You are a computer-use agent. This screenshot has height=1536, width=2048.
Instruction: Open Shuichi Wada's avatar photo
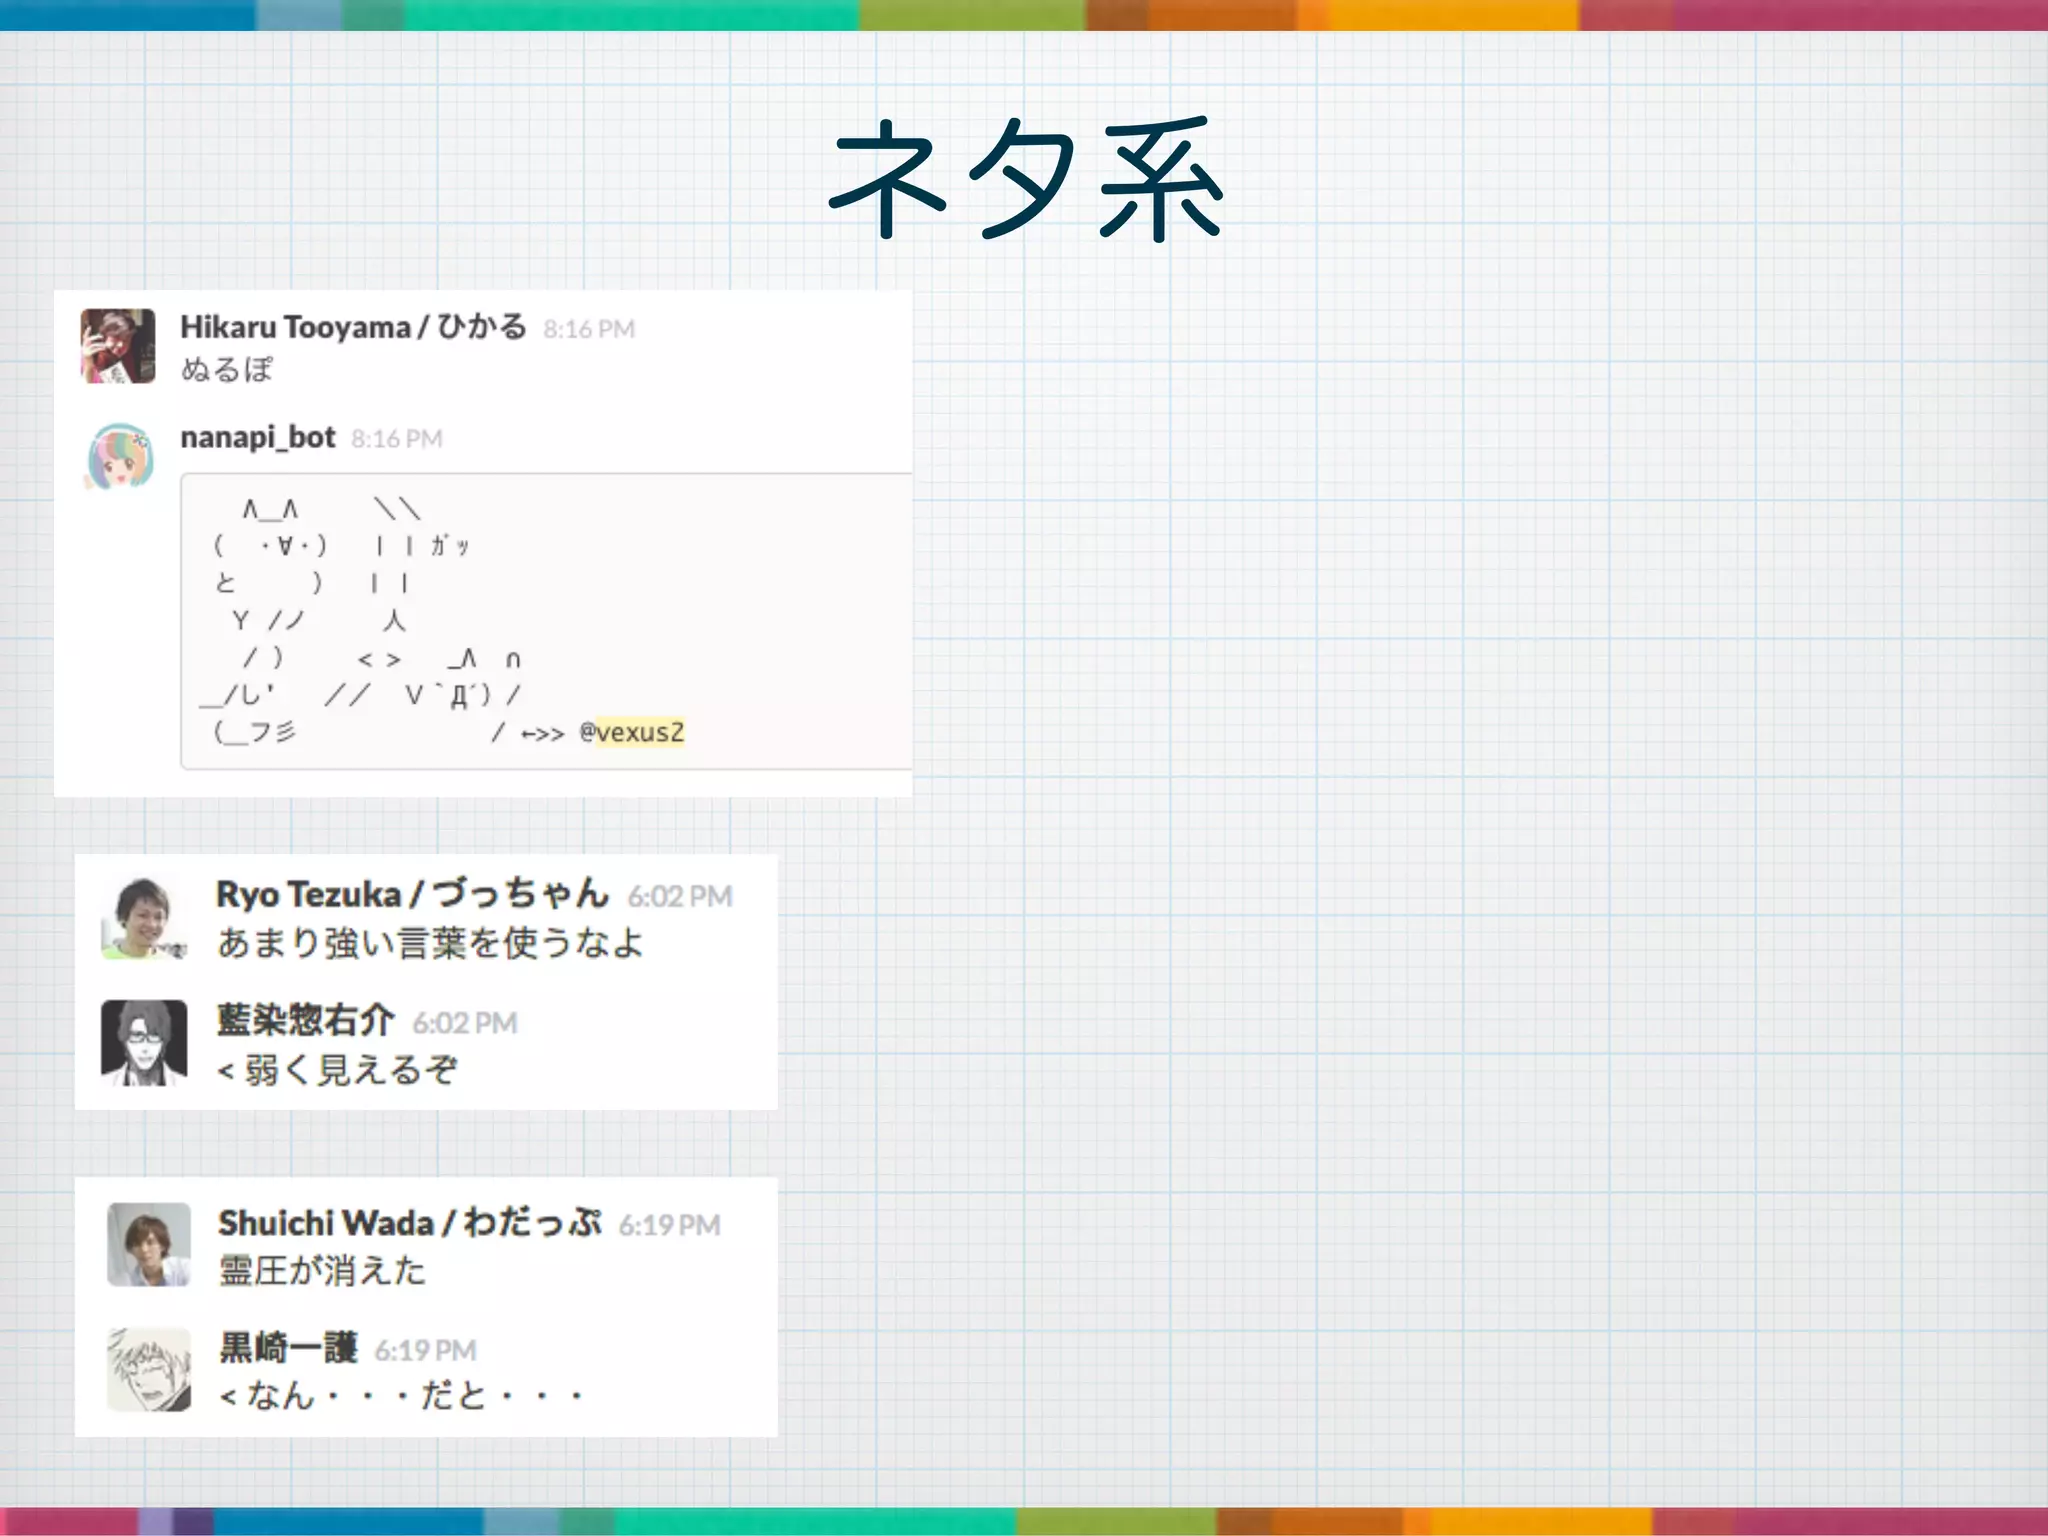149,1244
